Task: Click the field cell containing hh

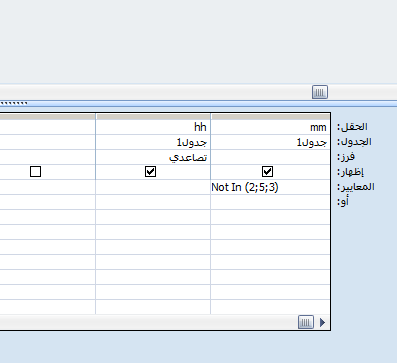Action: [x=153, y=127]
